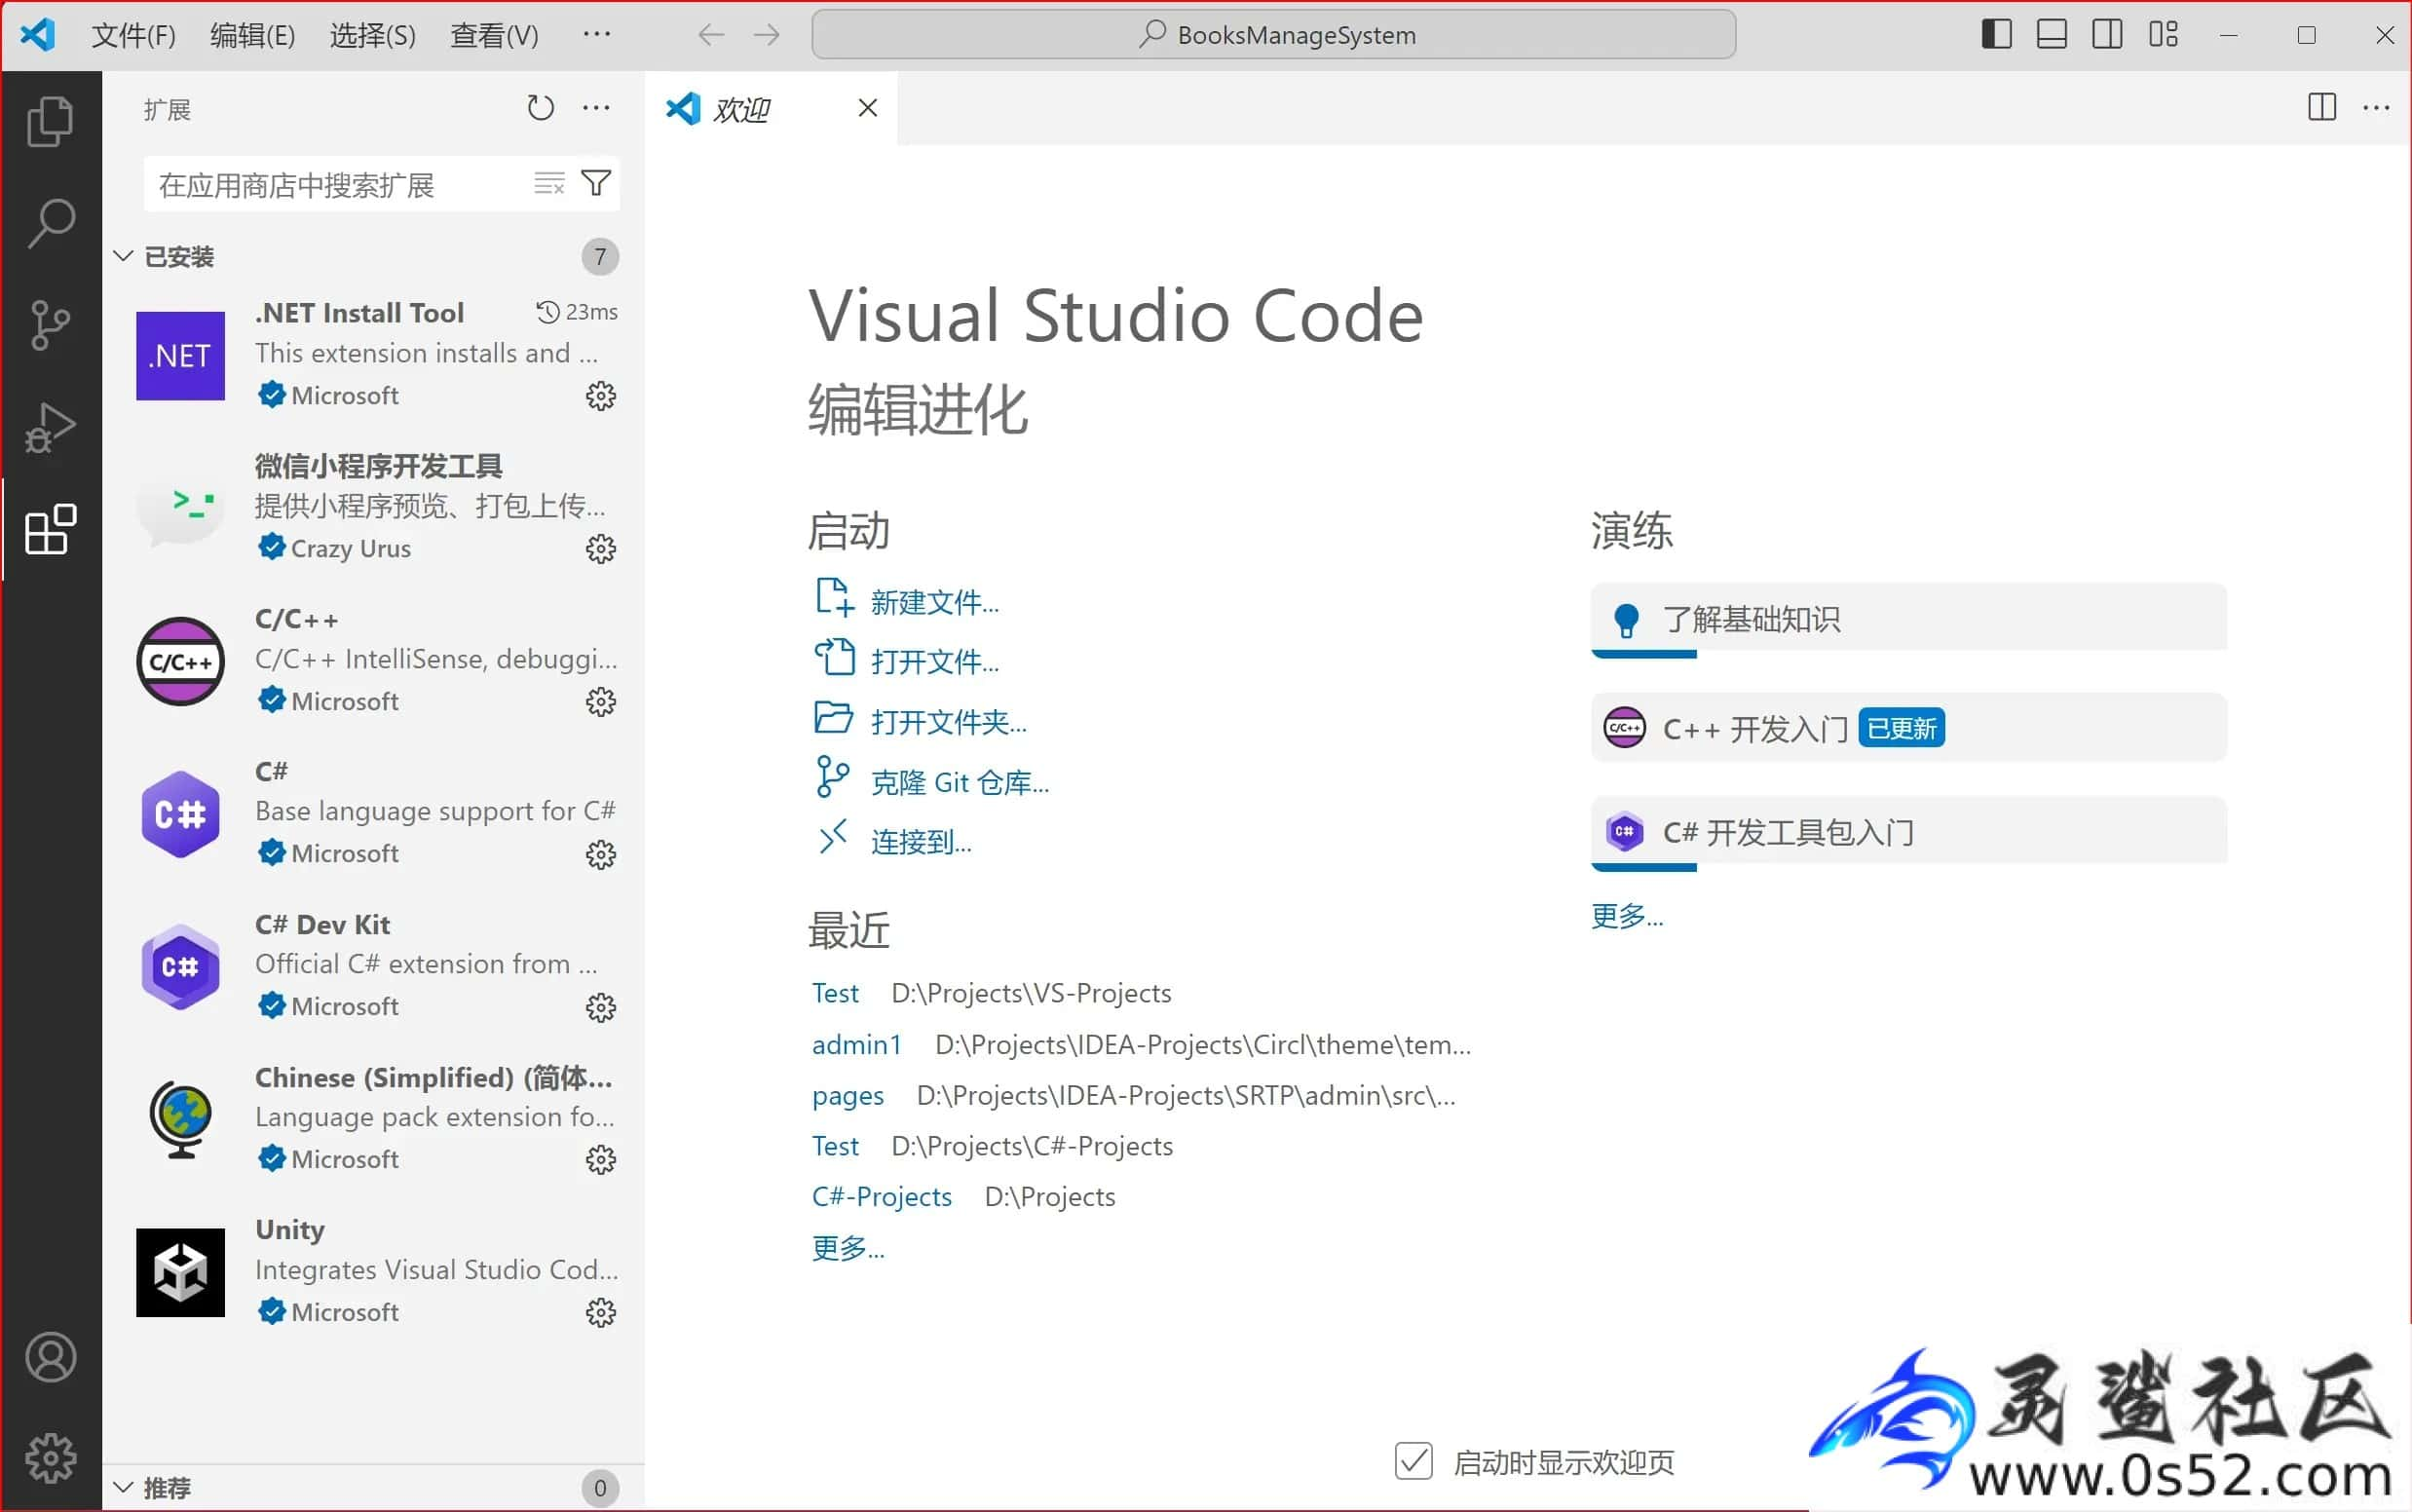Click 打开文件... link
This screenshot has width=2412, height=1512.
coord(934,662)
